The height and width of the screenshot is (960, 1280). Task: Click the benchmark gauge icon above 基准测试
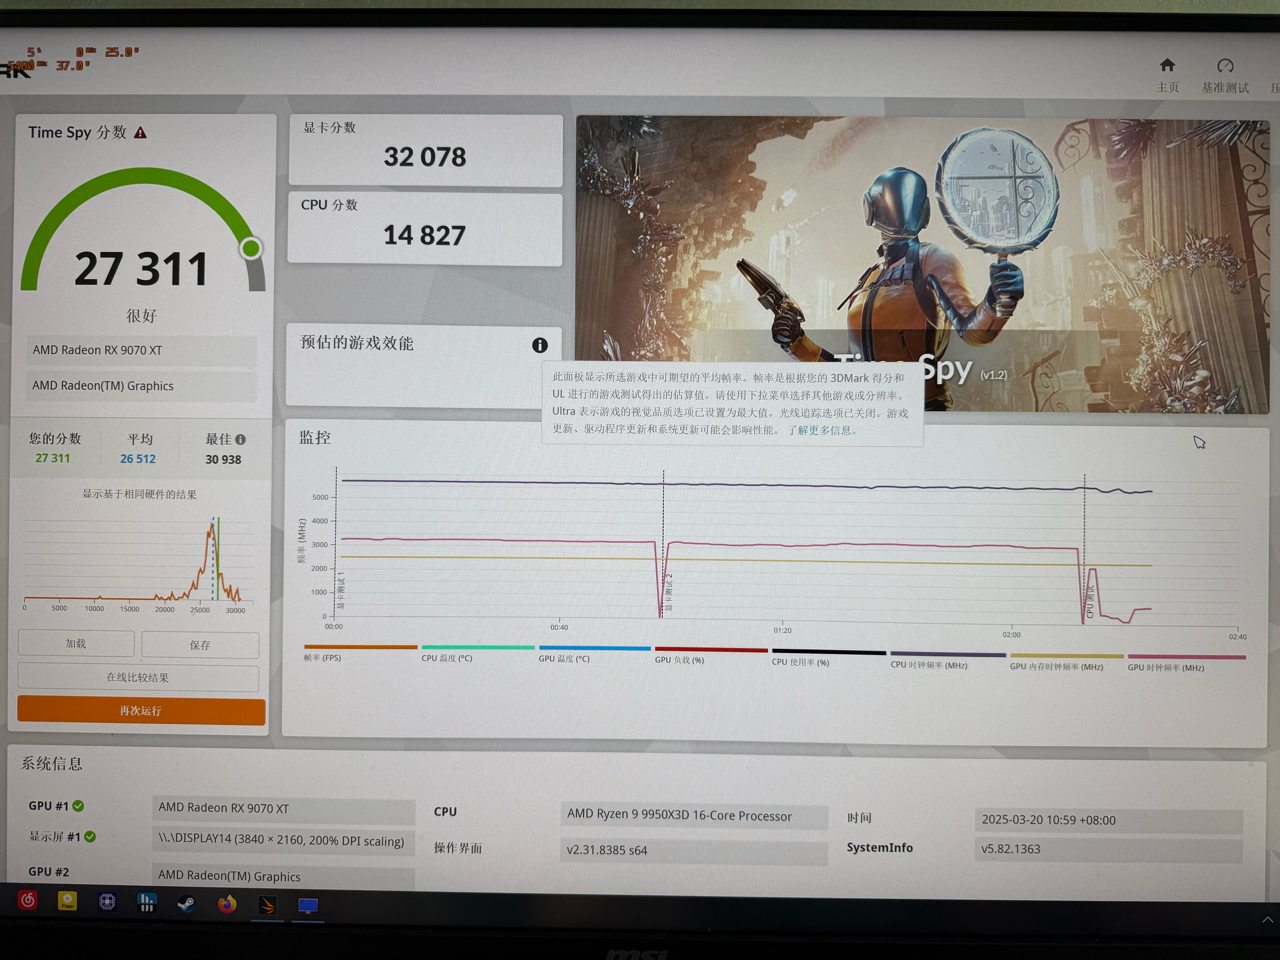(x=1226, y=66)
